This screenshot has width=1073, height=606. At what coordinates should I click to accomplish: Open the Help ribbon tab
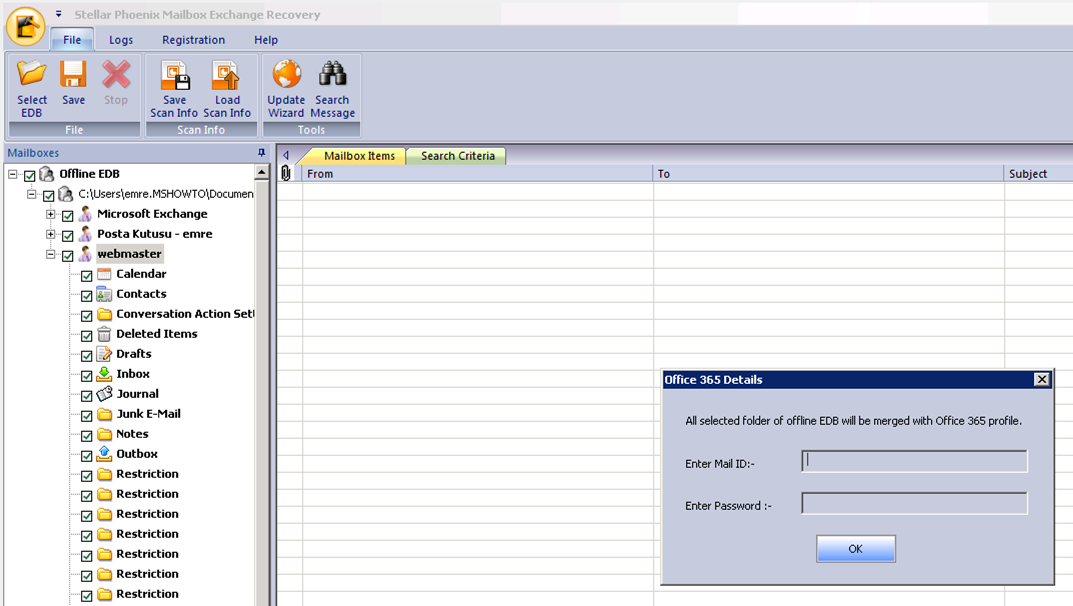[266, 40]
